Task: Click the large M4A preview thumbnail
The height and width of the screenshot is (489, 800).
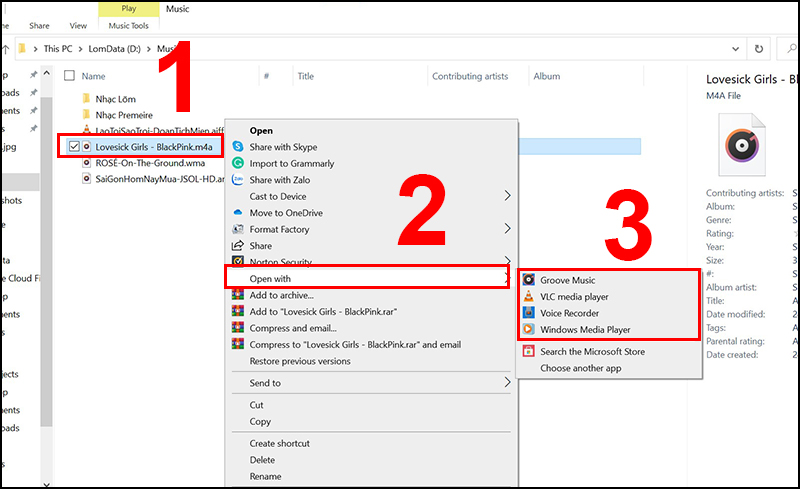Action: coord(742,145)
